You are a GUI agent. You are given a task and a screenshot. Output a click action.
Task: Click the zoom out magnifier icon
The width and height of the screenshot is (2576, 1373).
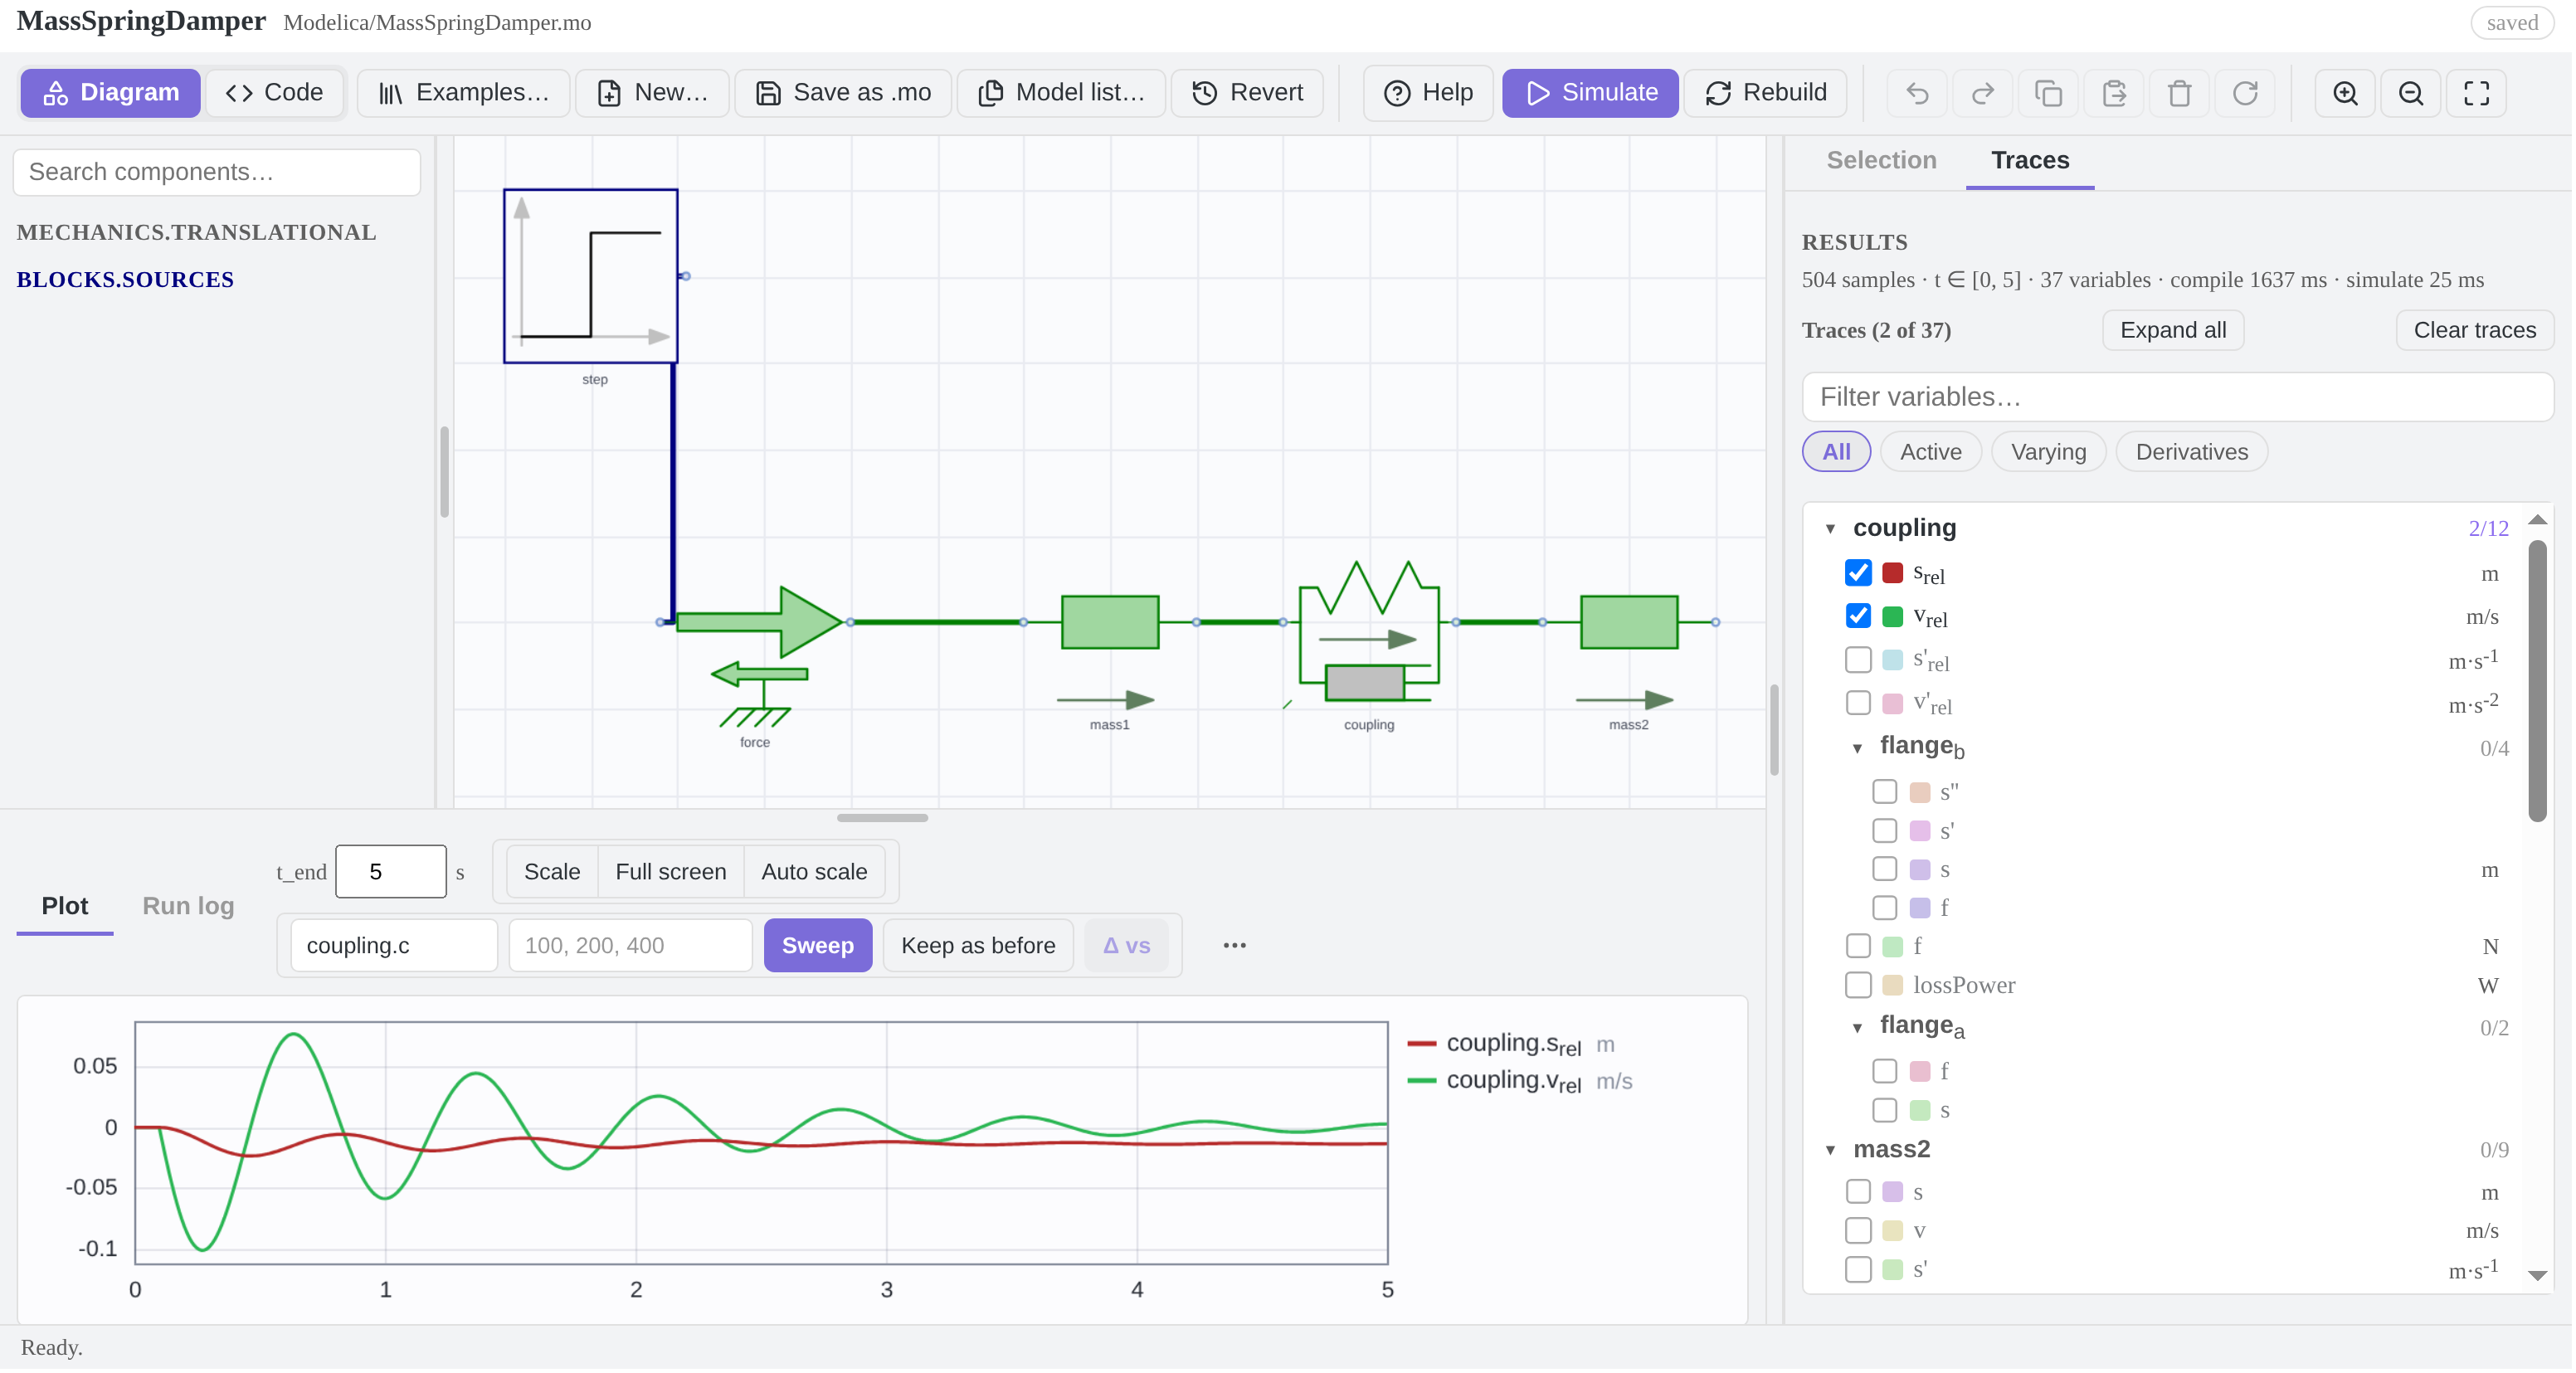tap(2411, 93)
